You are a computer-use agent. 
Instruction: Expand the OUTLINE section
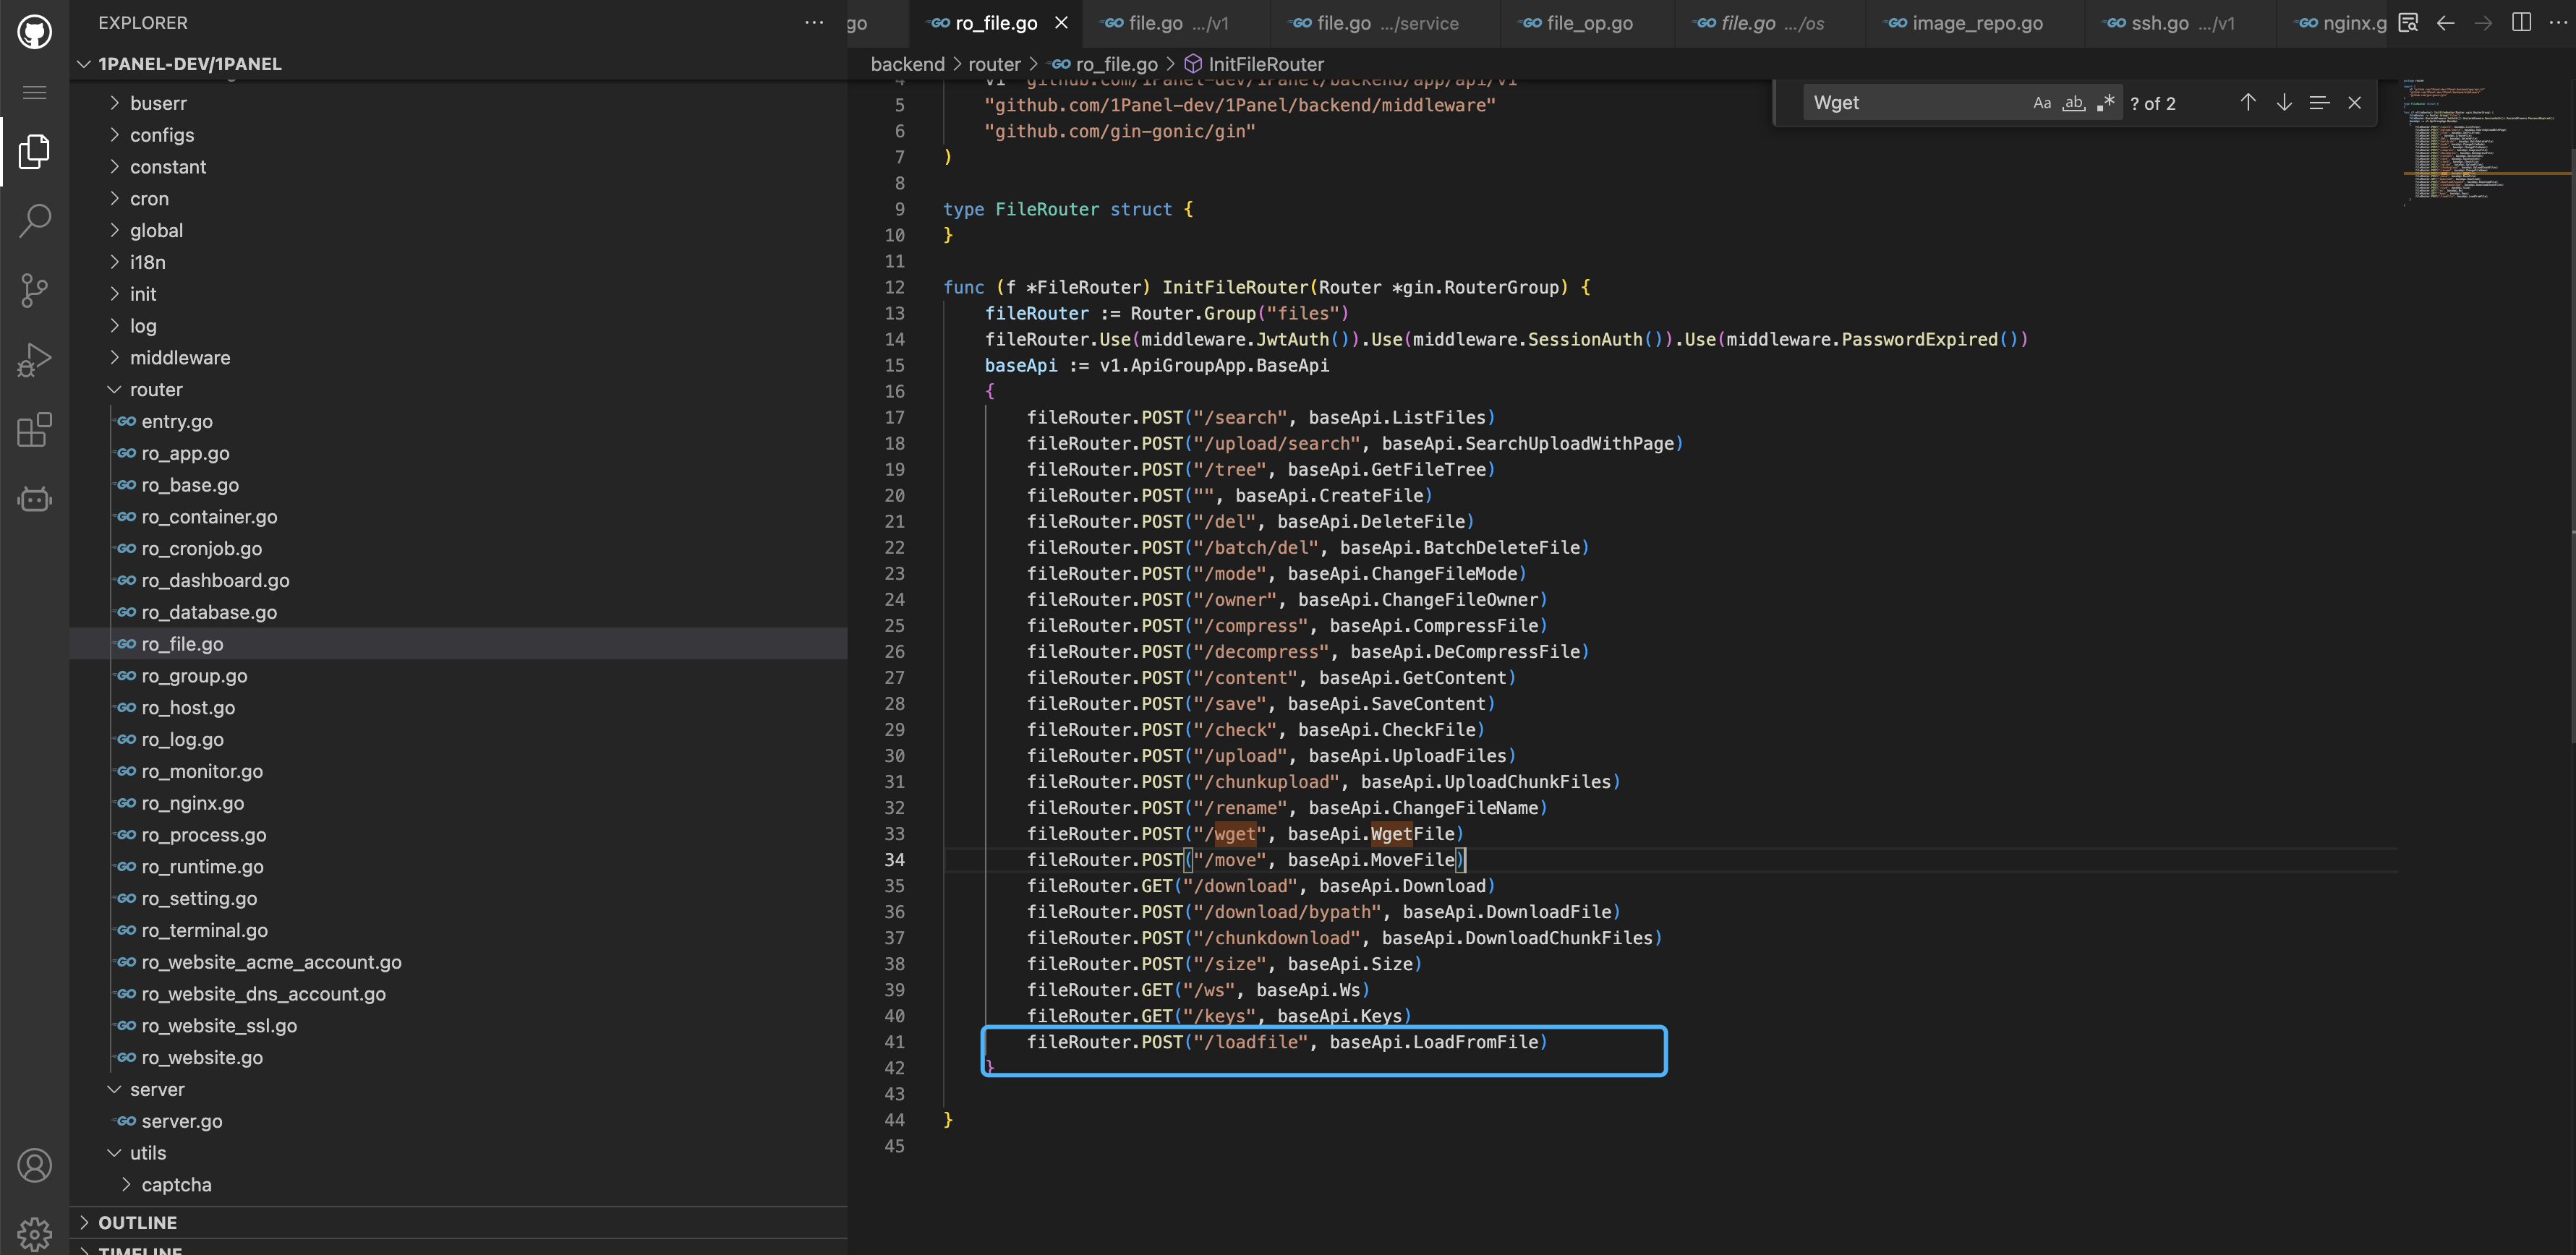click(x=137, y=1222)
